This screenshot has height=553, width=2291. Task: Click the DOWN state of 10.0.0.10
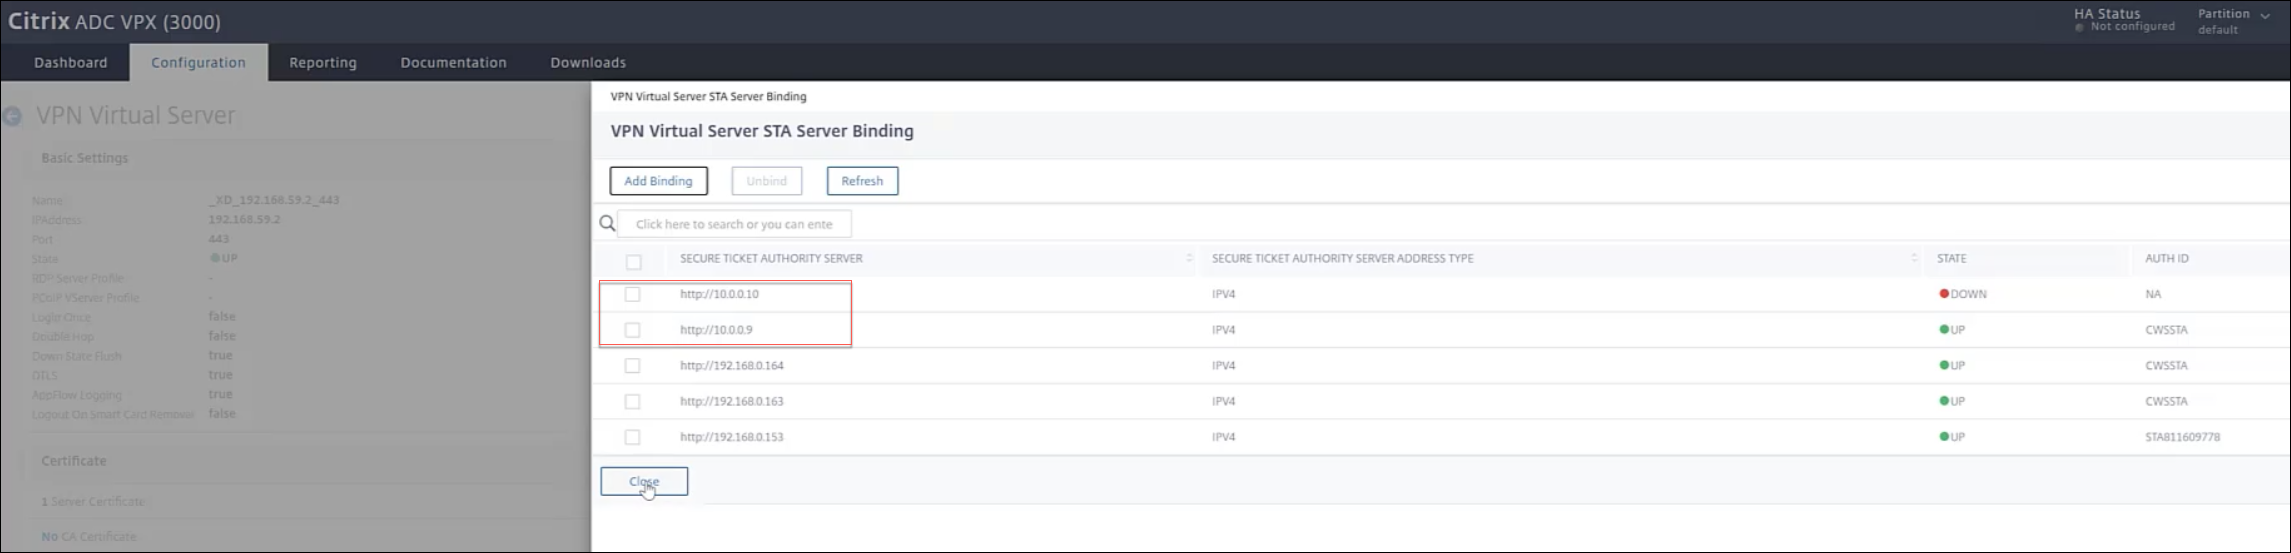(1963, 294)
